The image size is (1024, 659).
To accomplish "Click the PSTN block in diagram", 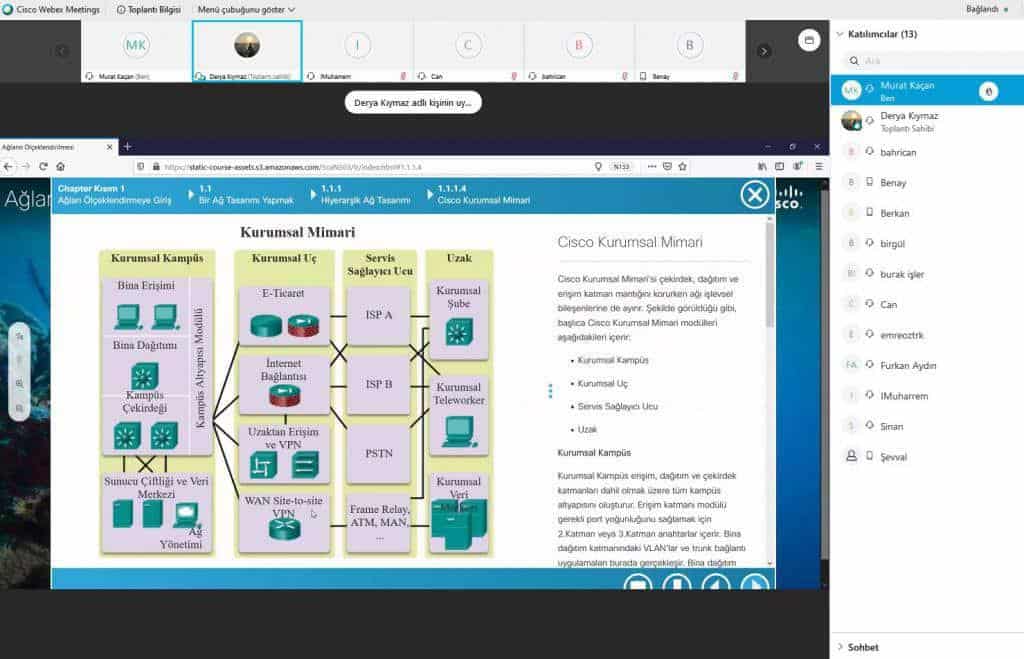I will pos(379,454).
